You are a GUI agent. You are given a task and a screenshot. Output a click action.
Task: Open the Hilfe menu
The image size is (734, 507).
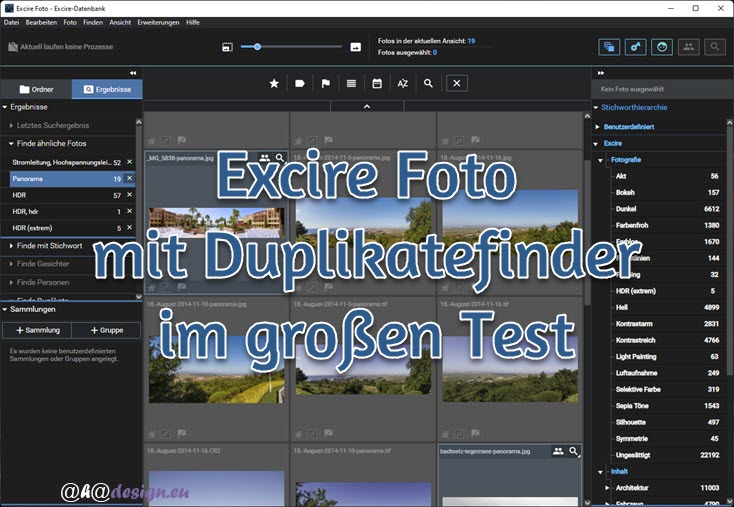coord(193,22)
